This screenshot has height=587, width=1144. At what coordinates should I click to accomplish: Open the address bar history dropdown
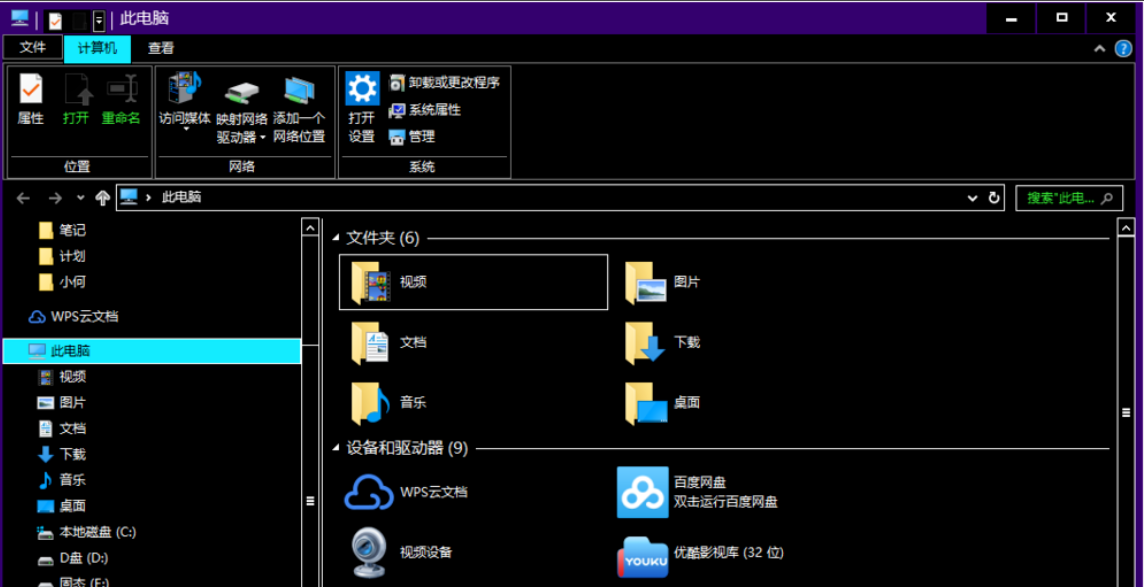click(x=972, y=197)
